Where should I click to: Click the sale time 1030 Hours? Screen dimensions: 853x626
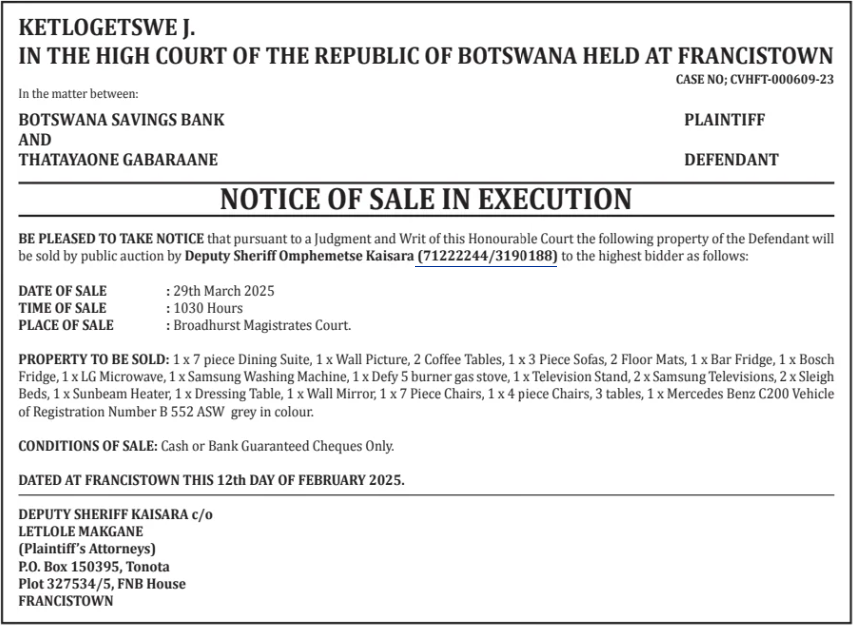pyautogui.click(x=208, y=308)
